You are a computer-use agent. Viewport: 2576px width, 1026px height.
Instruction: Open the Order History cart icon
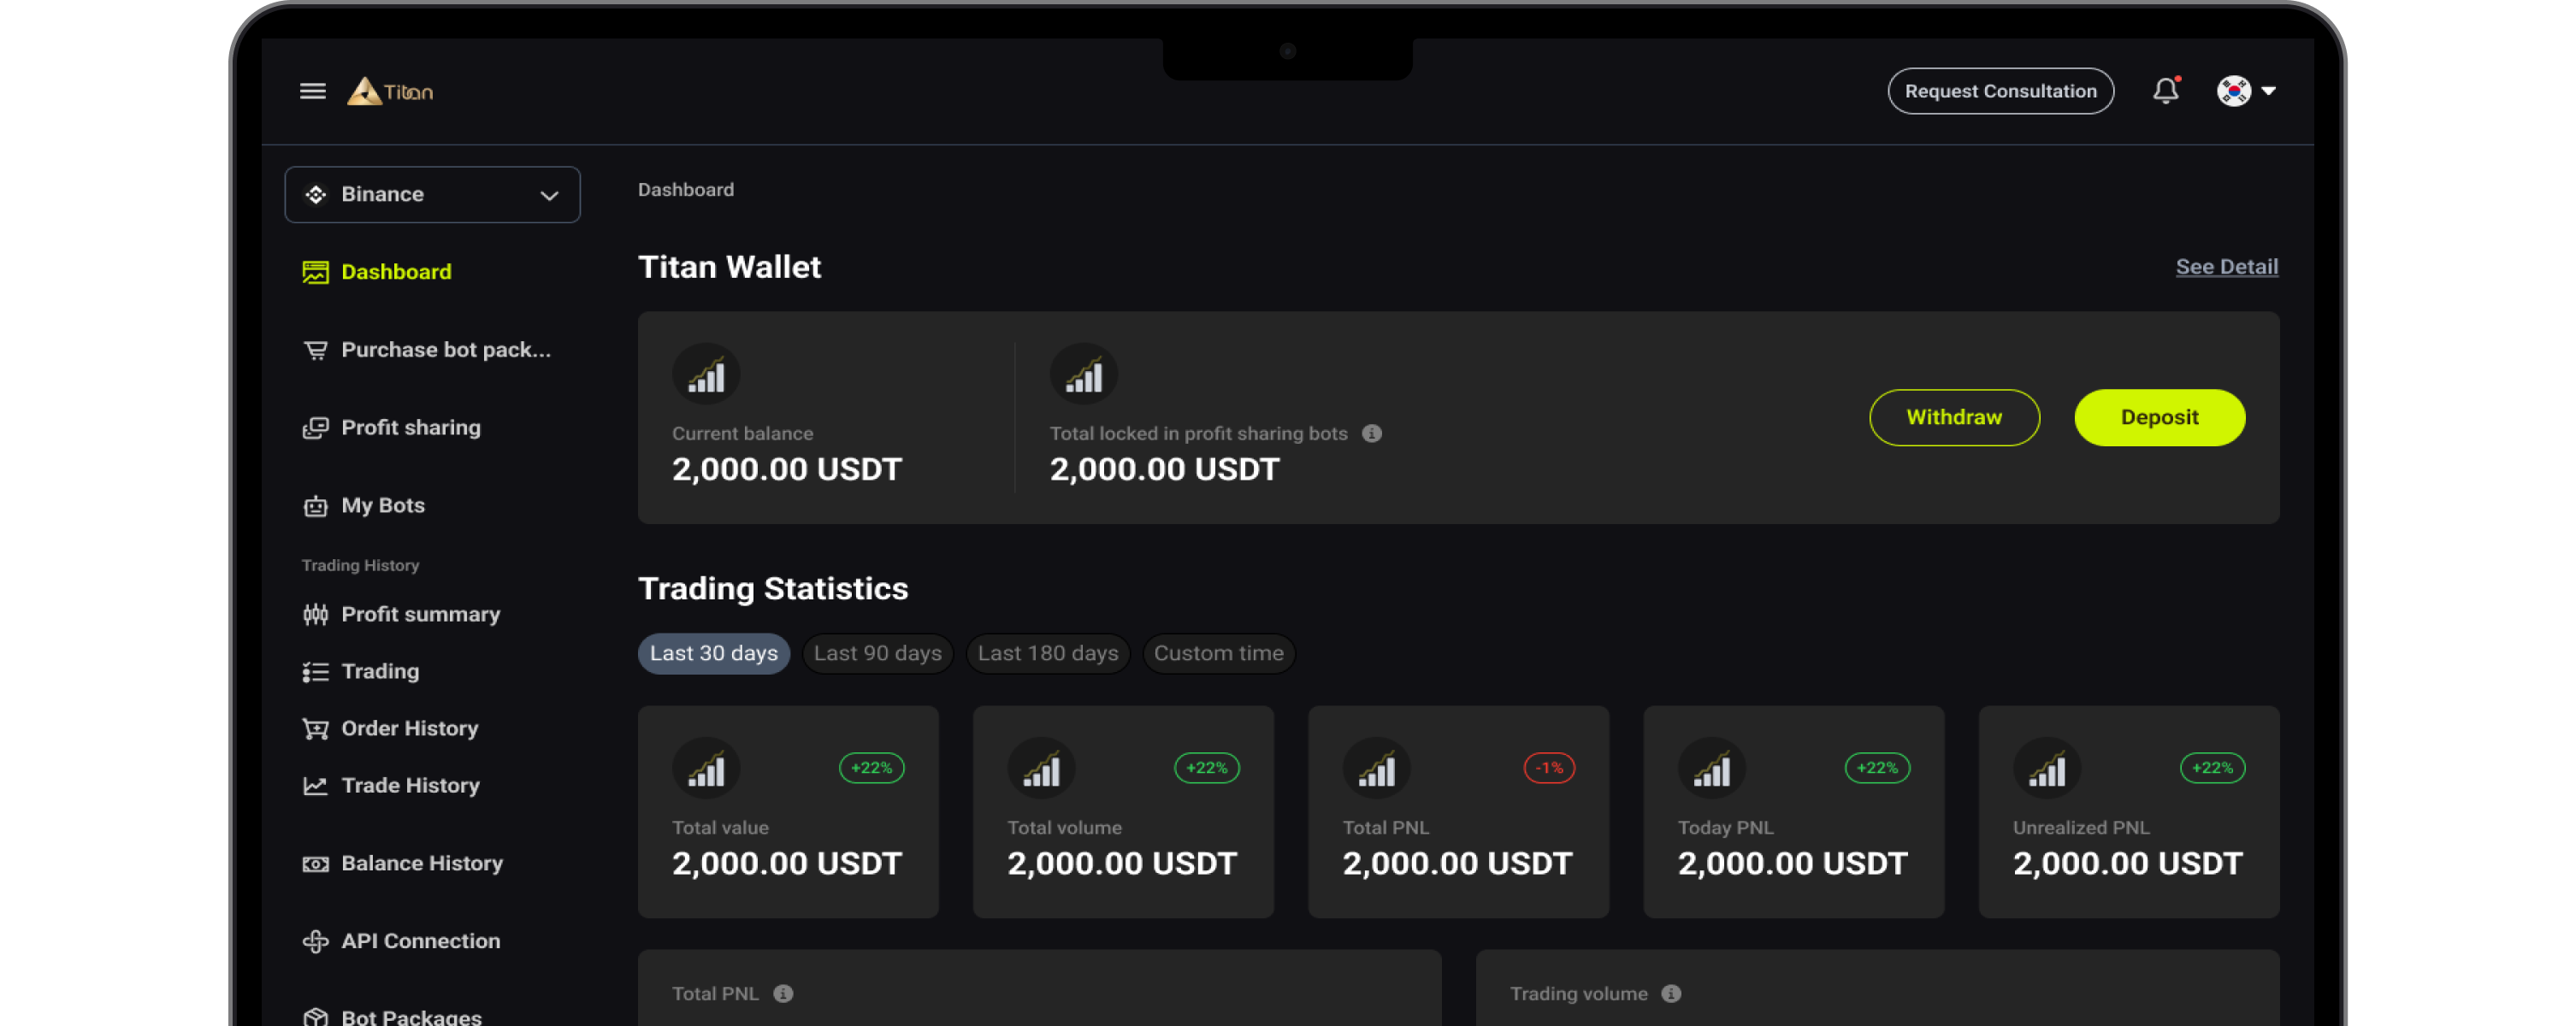click(315, 728)
